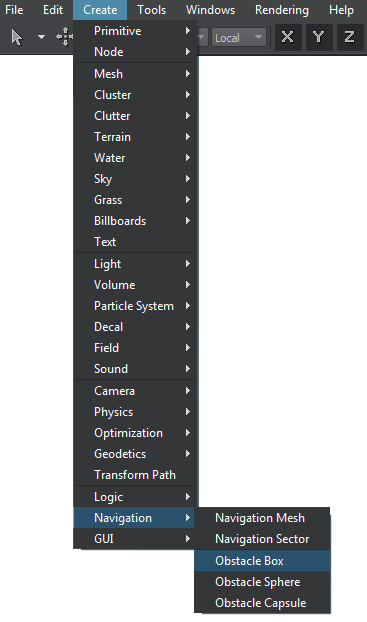Toggle the X axis button
The image size is (367, 622).
click(x=288, y=37)
